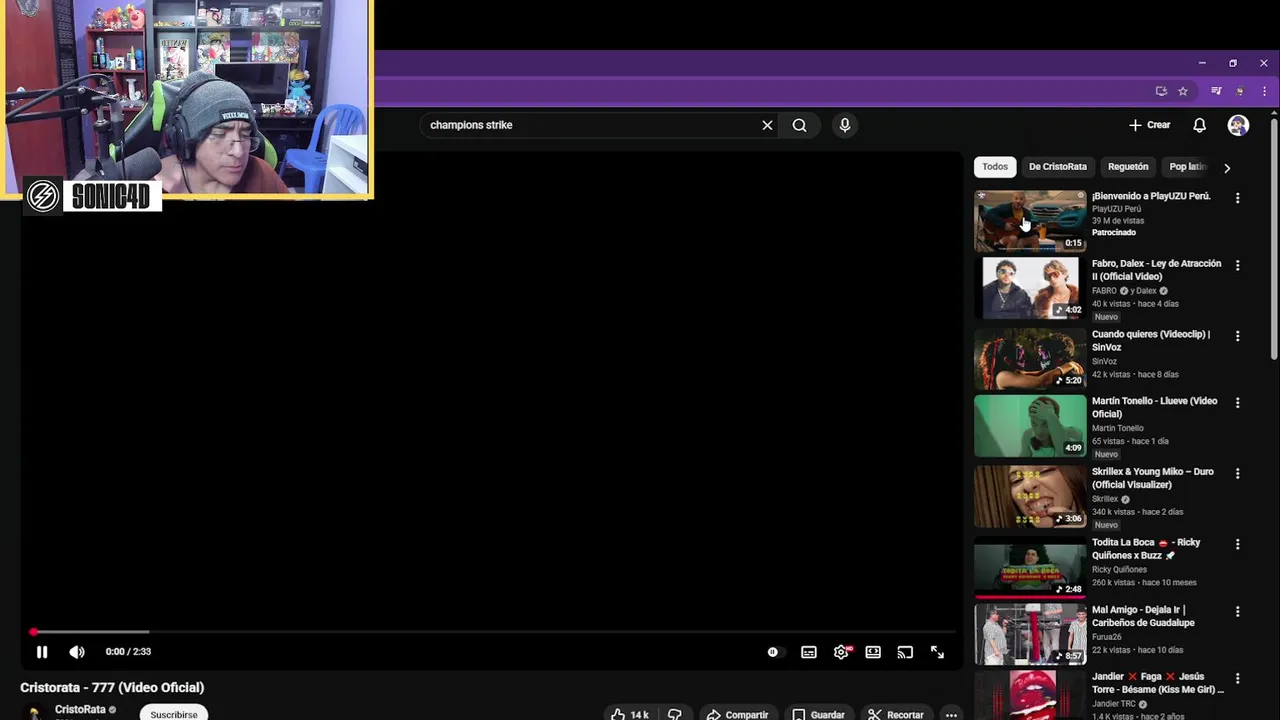Image resolution: width=1280 pixels, height=720 pixels.
Task: Switch to theater mode in the player
Action: 873,652
